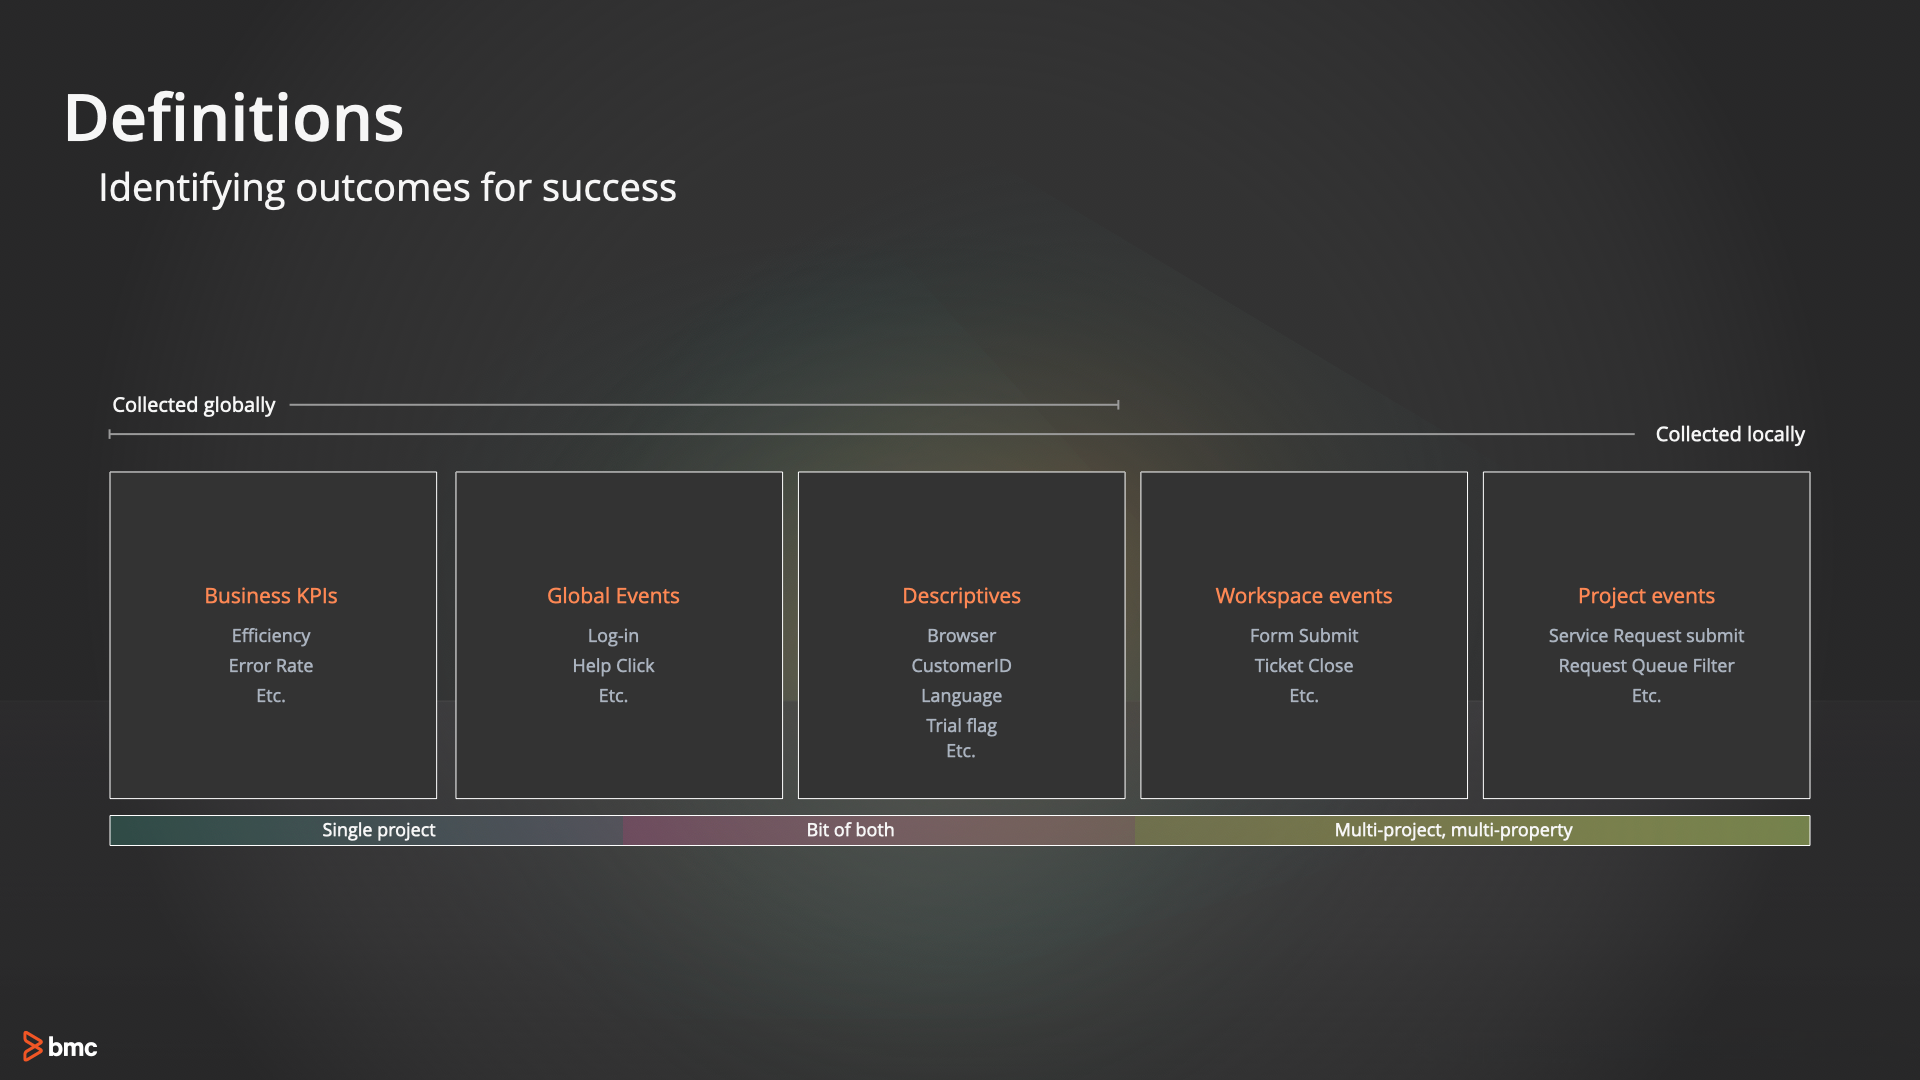Click the Help Click item
The width and height of the screenshot is (1920, 1080).
point(613,666)
